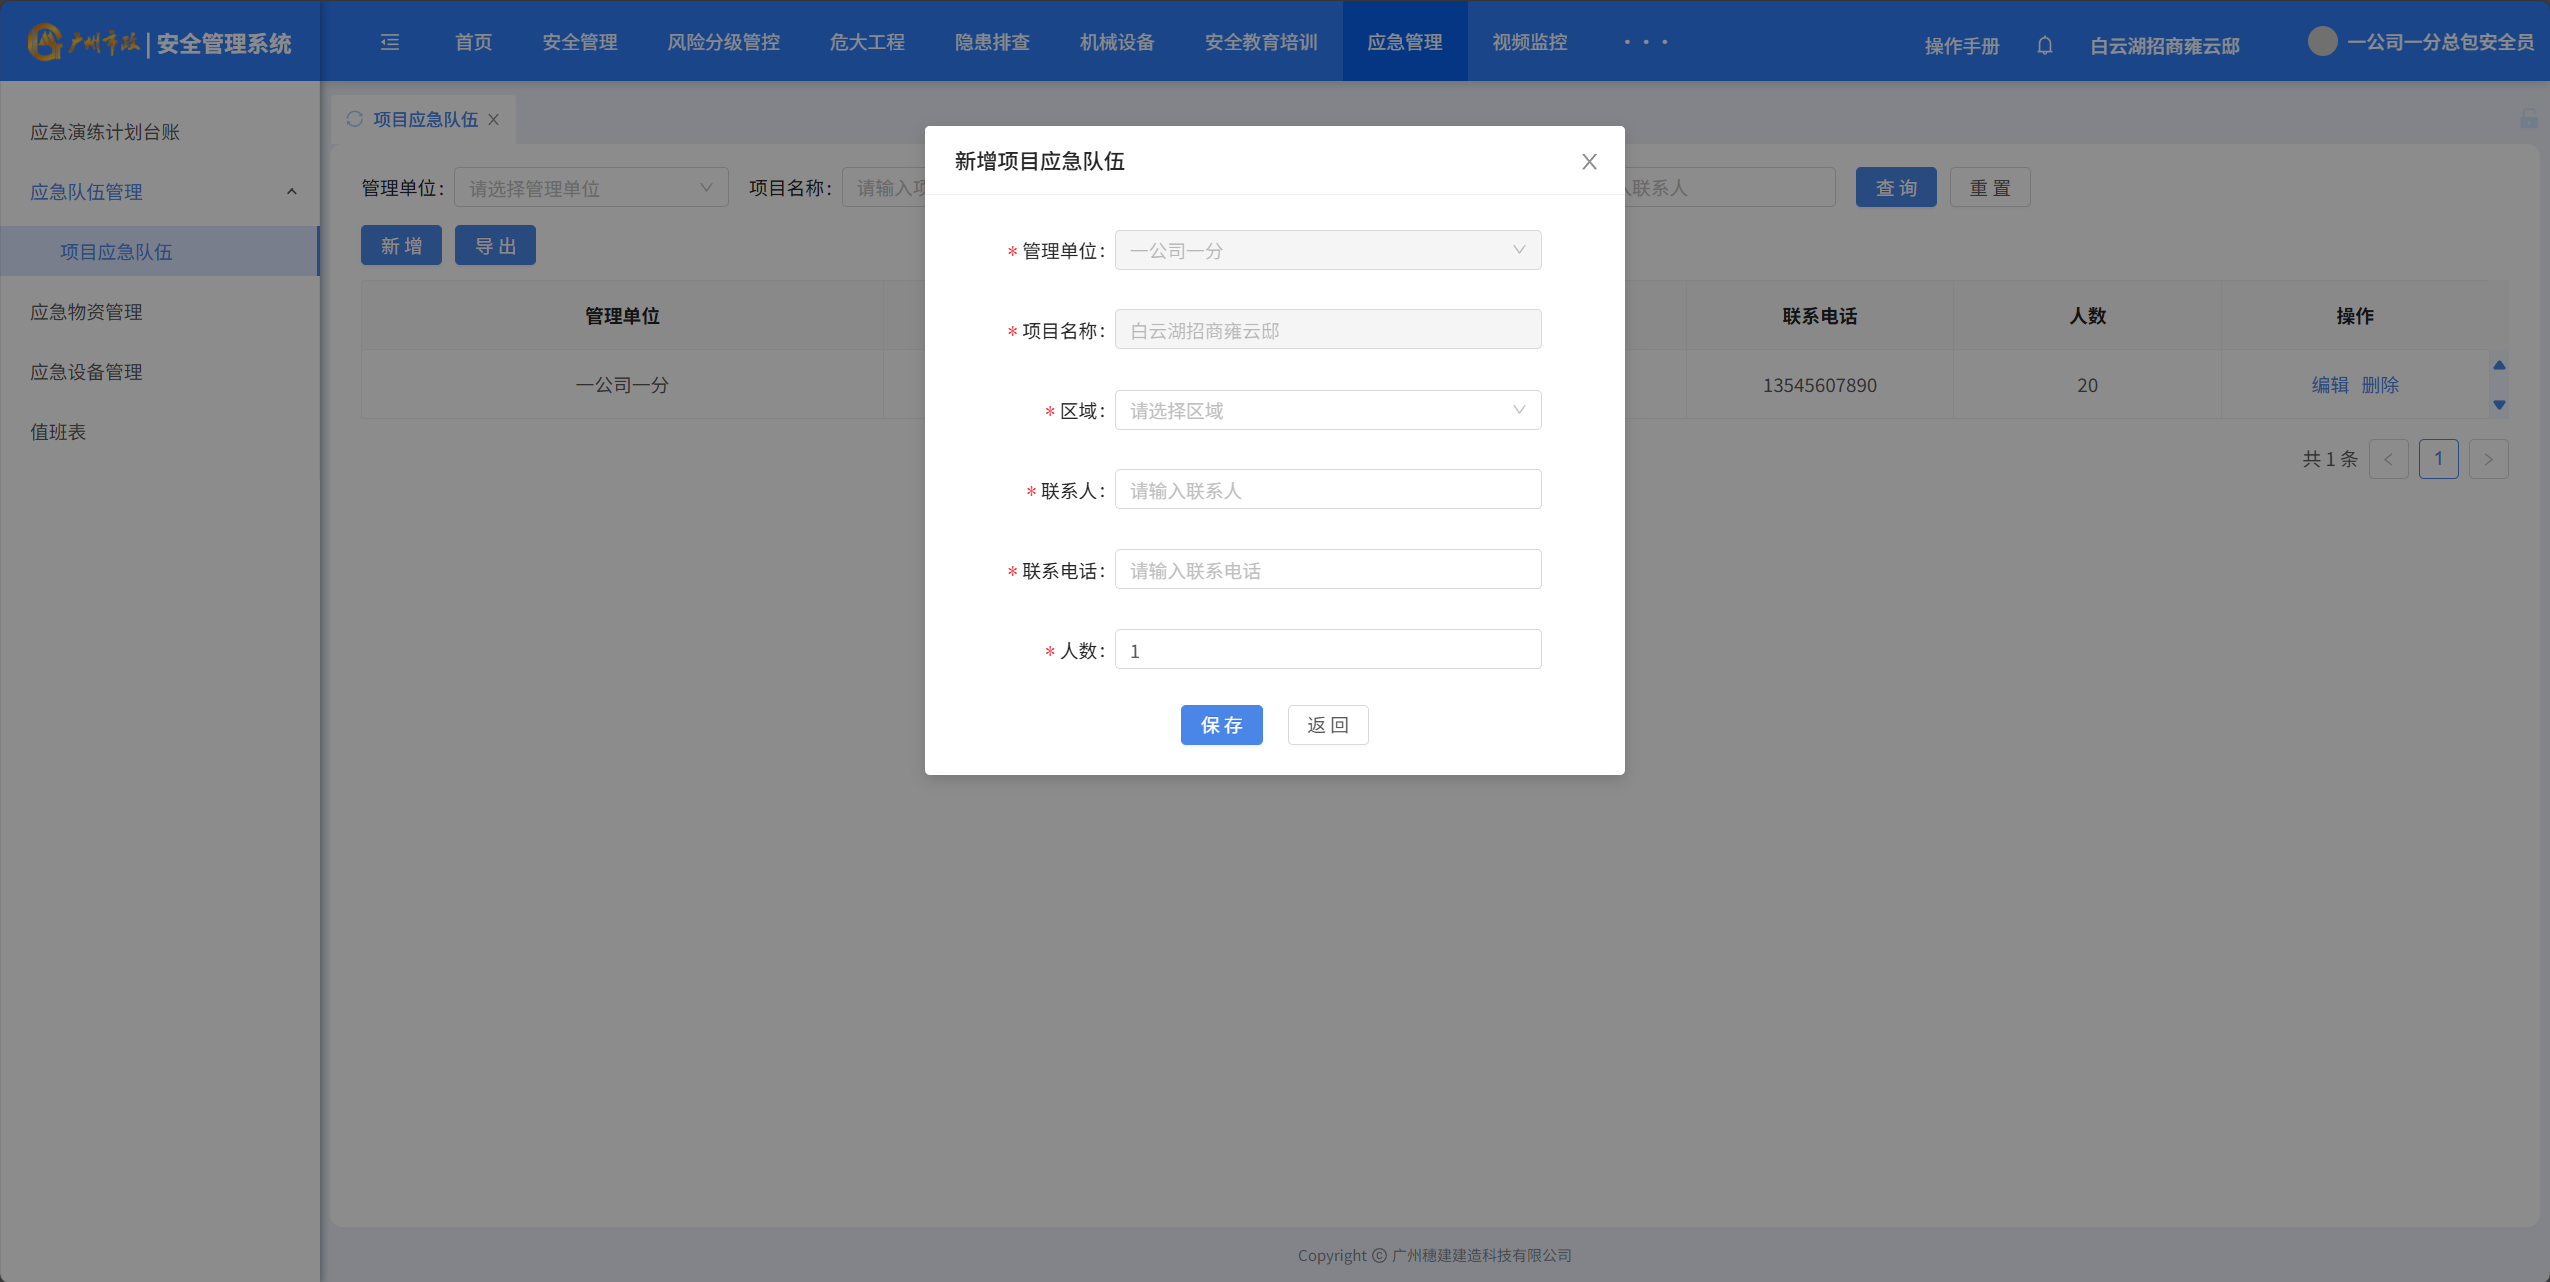Click the table scroll down arrow
The width and height of the screenshot is (2550, 1282).
click(2499, 405)
